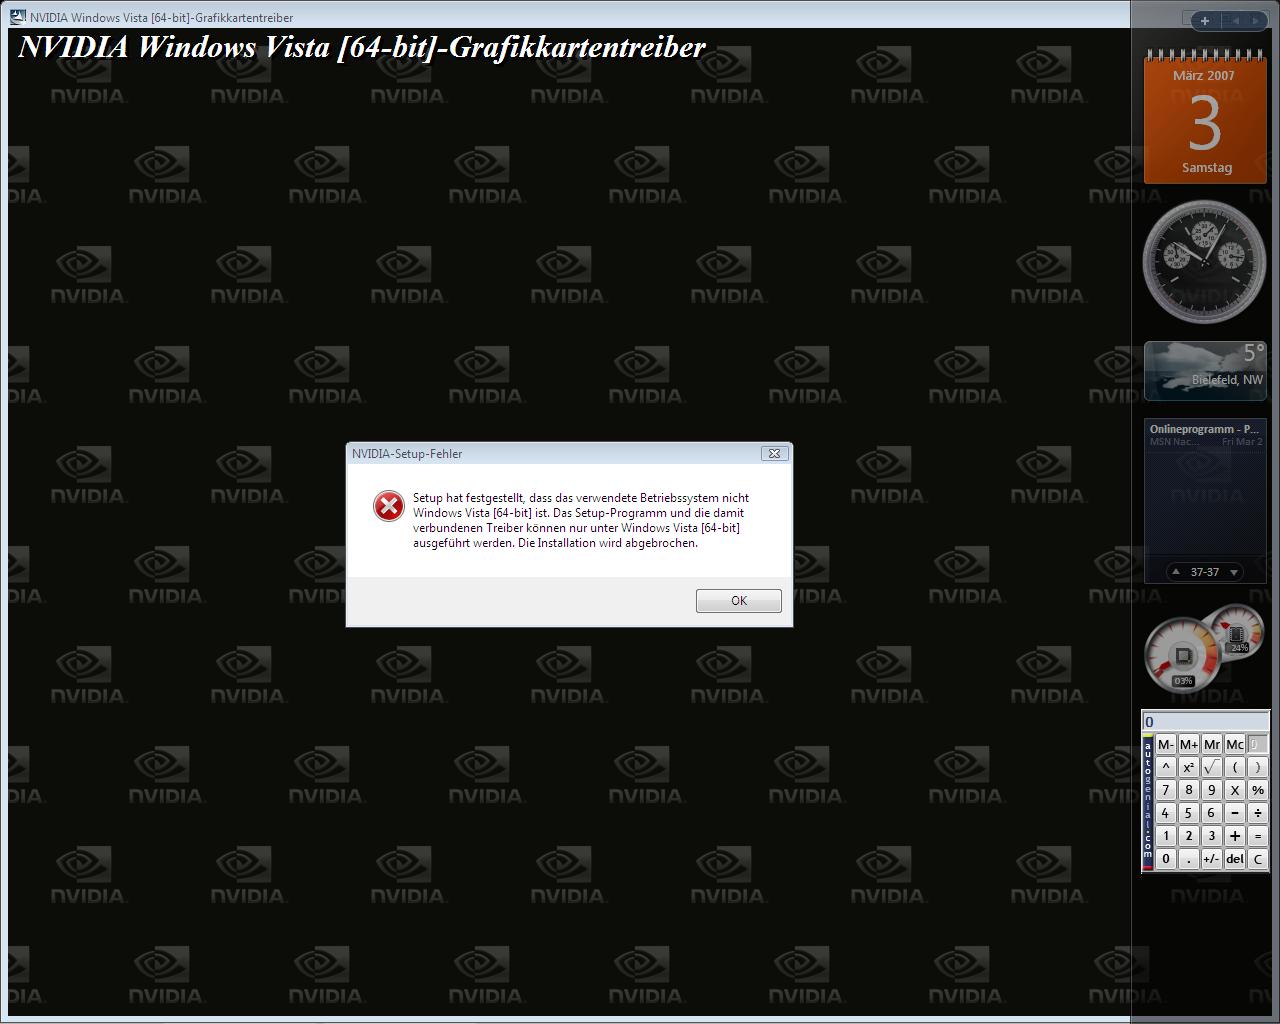Click the Mr memory recall key
Image resolution: width=1280 pixels, height=1024 pixels.
(1212, 744)
